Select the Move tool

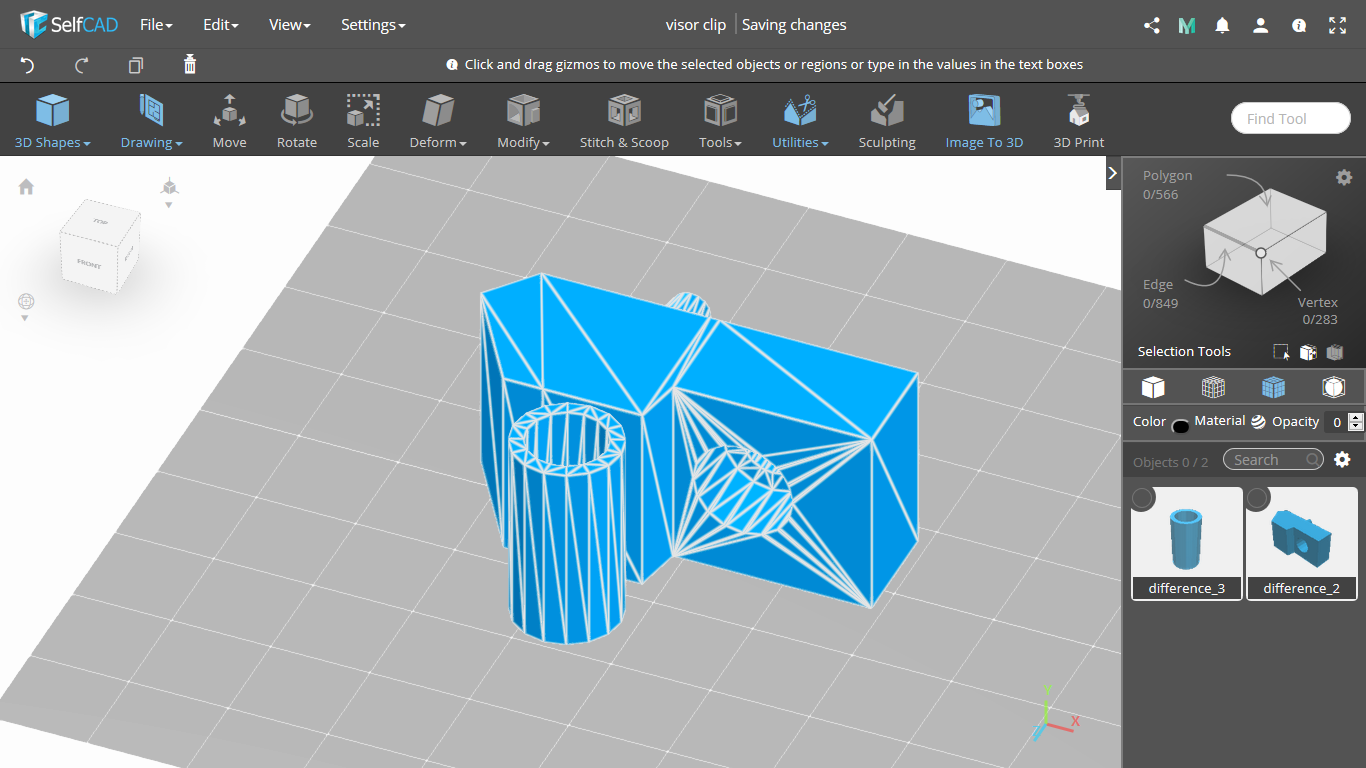[x=229, y=121]
